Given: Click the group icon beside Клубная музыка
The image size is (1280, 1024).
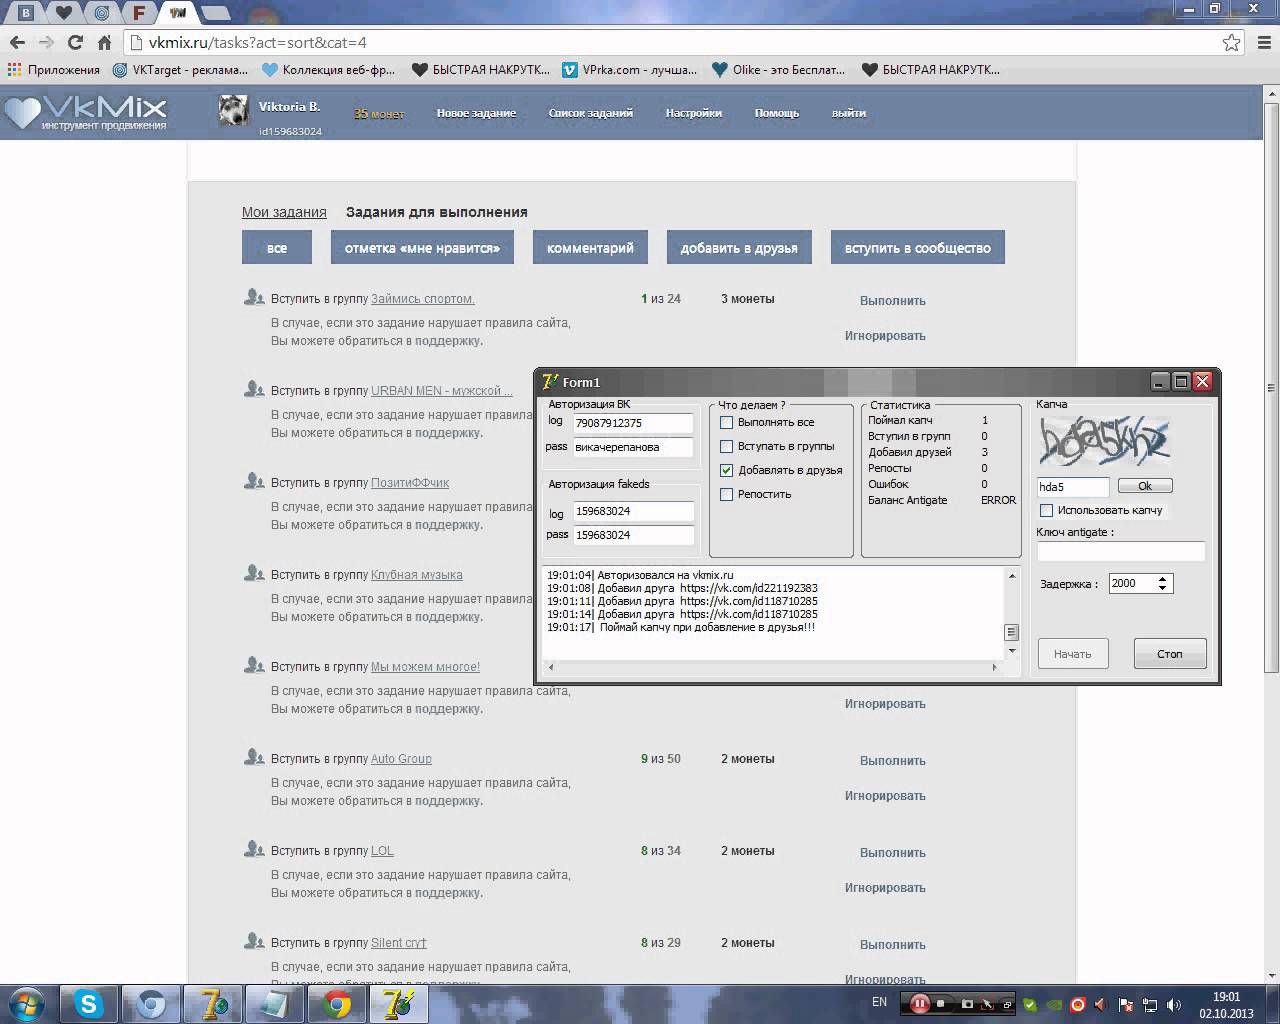Looking at the screenshot, I should [253, 574].
